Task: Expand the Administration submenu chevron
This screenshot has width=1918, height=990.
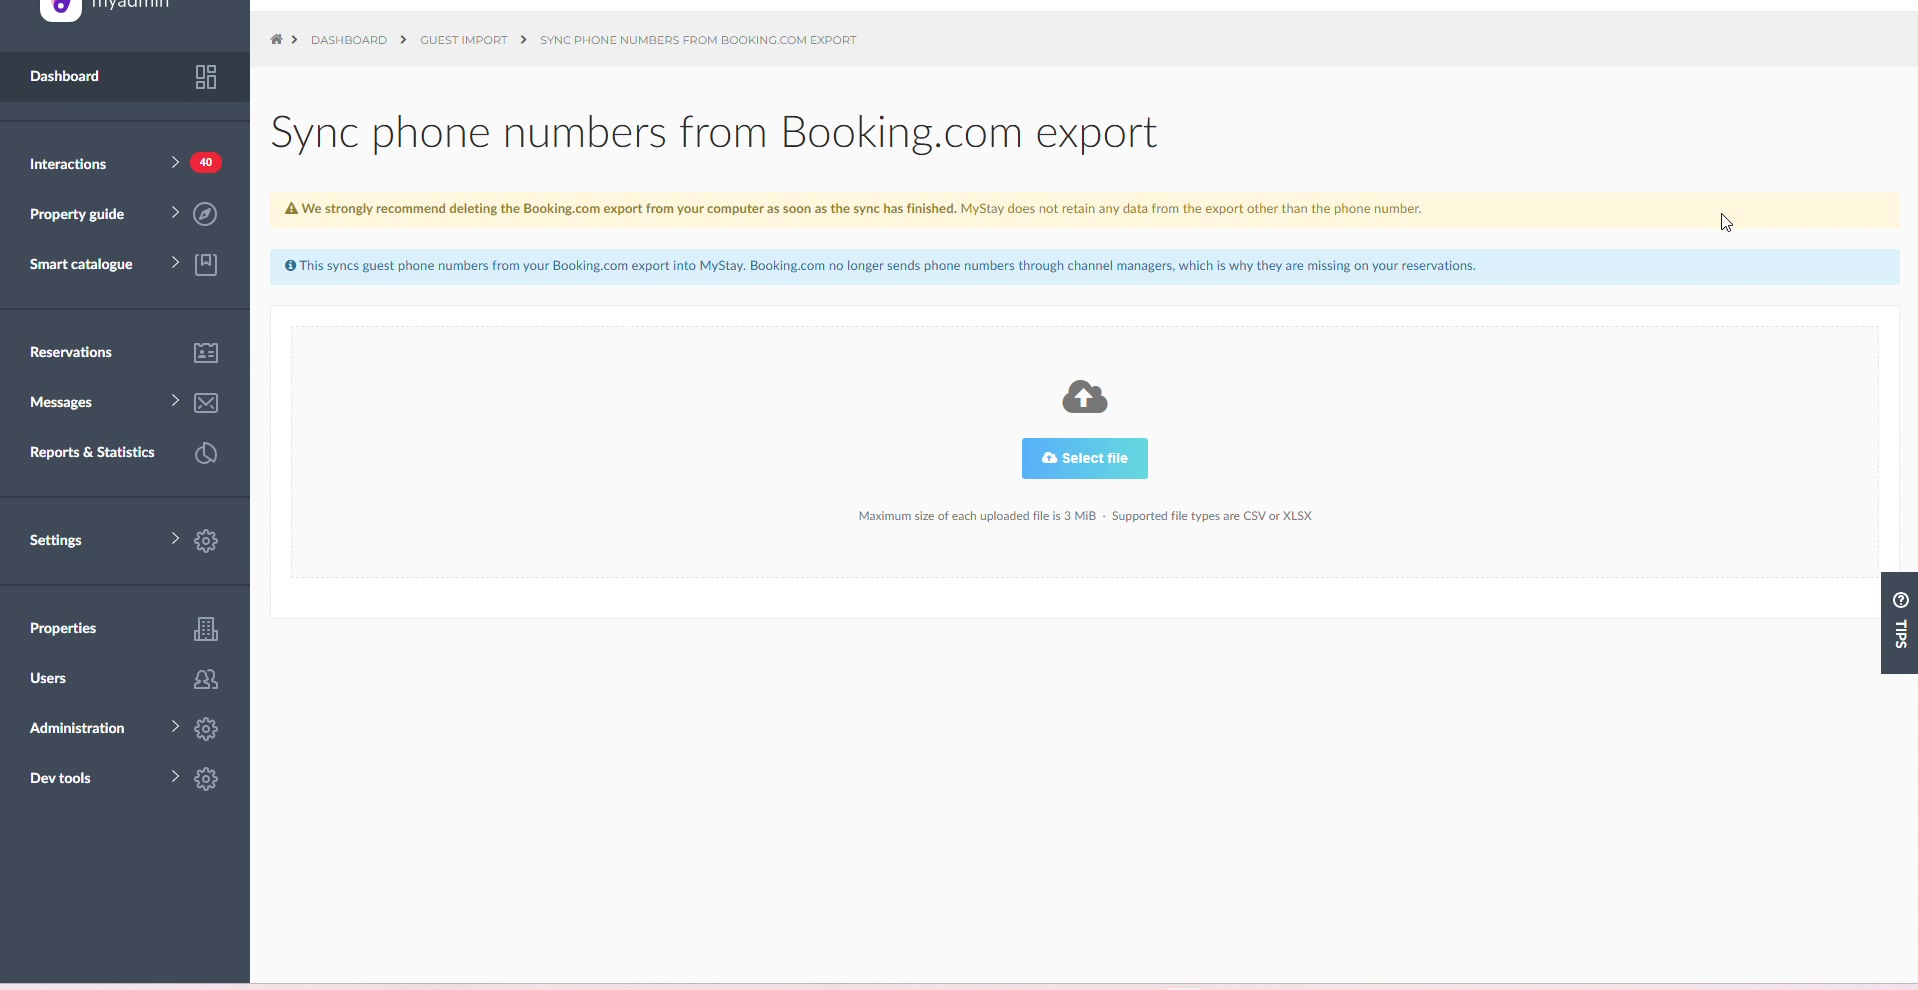Action: [x=175, y=726]
